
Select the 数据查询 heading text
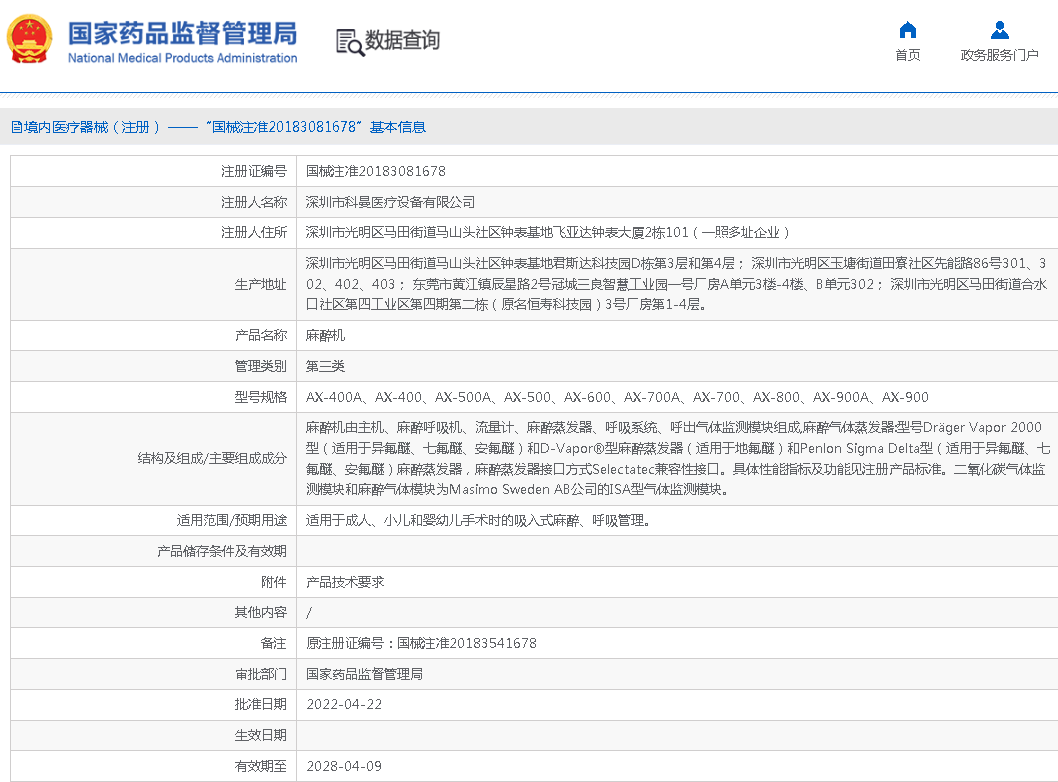(402, 41)
